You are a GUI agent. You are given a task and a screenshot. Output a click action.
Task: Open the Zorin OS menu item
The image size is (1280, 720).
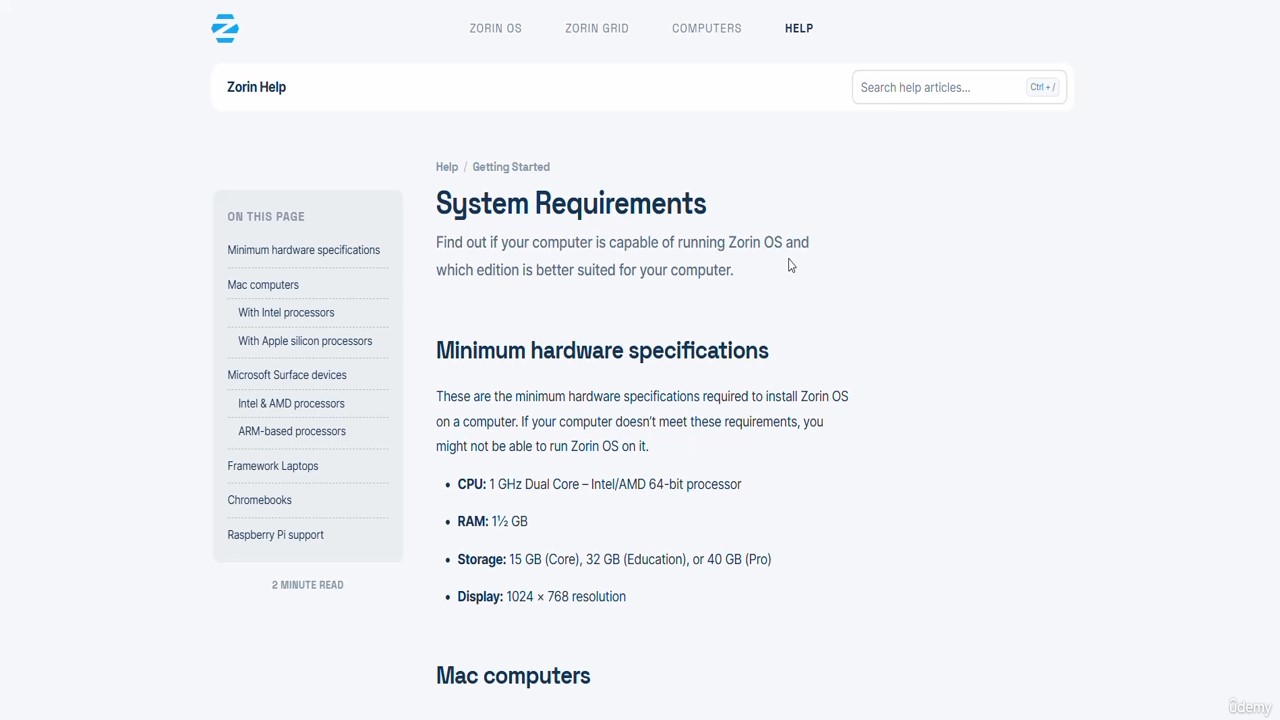pos(496,28)
